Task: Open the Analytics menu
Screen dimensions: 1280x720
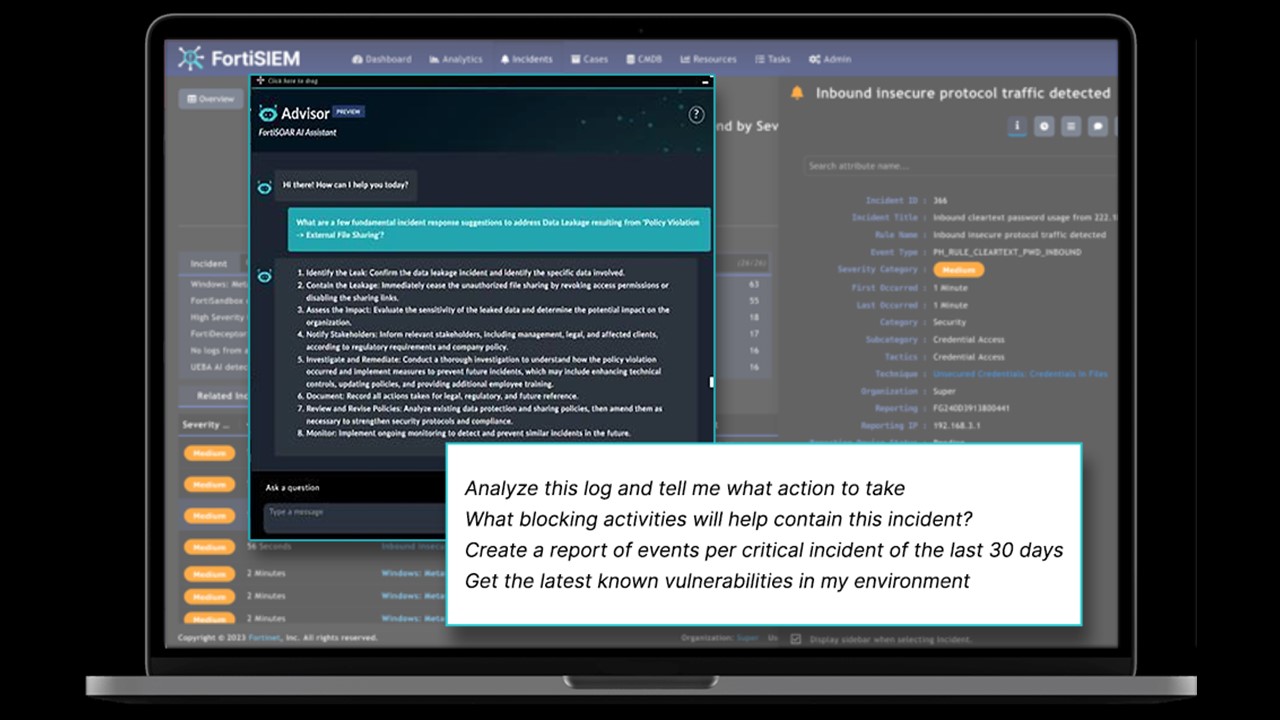Action: pos(456,59)
